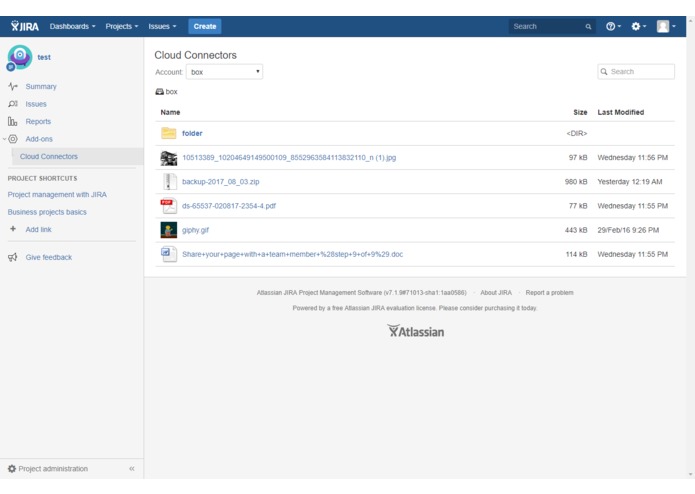
Task: Open backup-2017_08_03.zip link
Action: [221, 182]
